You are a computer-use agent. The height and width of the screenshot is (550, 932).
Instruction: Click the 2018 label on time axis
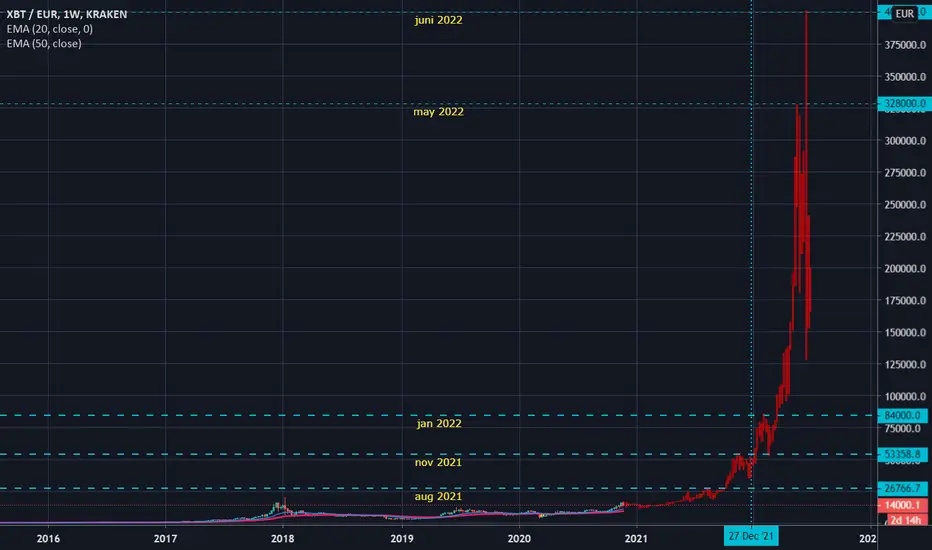coord(282,539)
